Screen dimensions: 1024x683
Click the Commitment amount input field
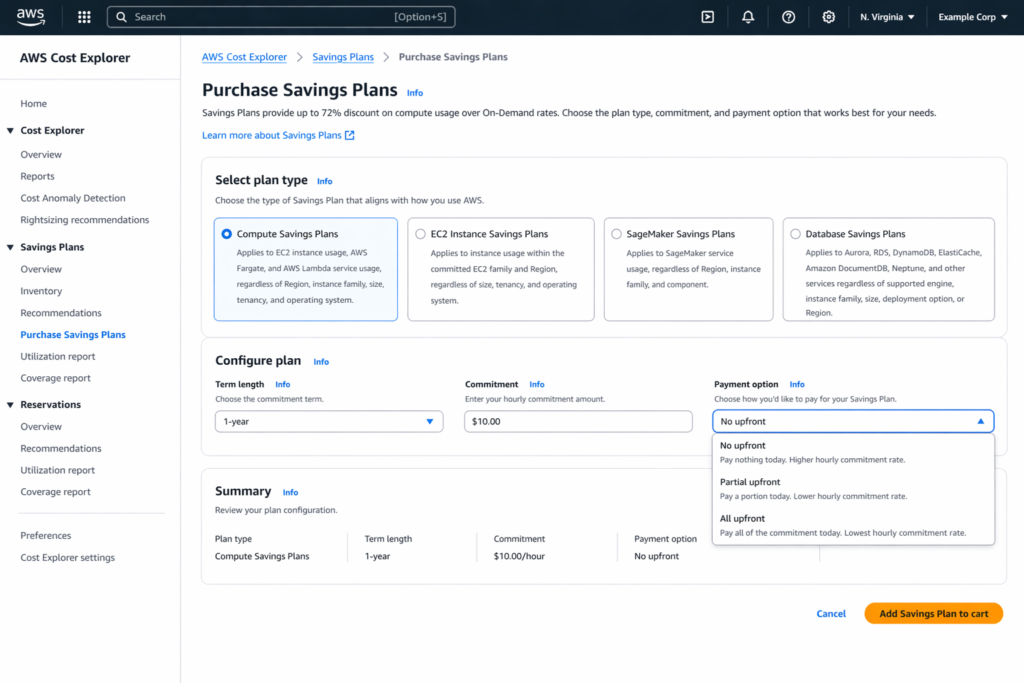coord(578,421)
